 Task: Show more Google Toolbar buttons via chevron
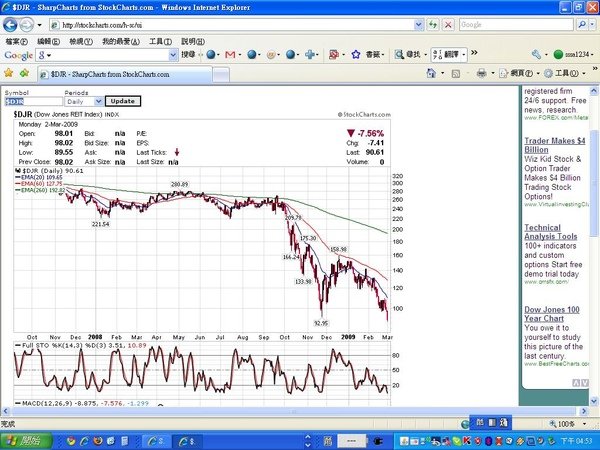pyautogui.click(x=474, y=52)
